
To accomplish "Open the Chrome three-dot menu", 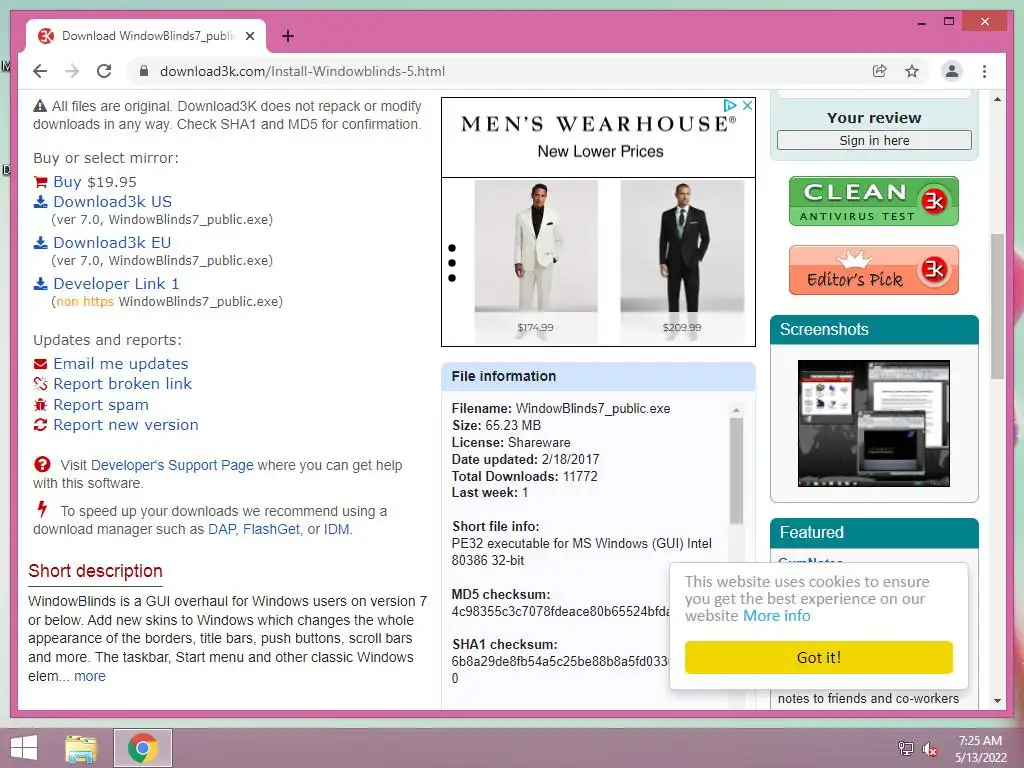I will click(x=984, y=71).
